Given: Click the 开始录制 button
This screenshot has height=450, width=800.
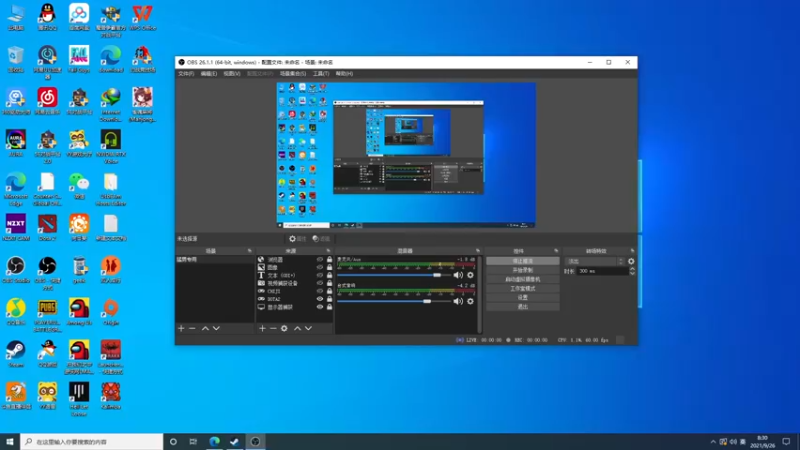Looking at the screenshot, I should click(x=522, y=270).
